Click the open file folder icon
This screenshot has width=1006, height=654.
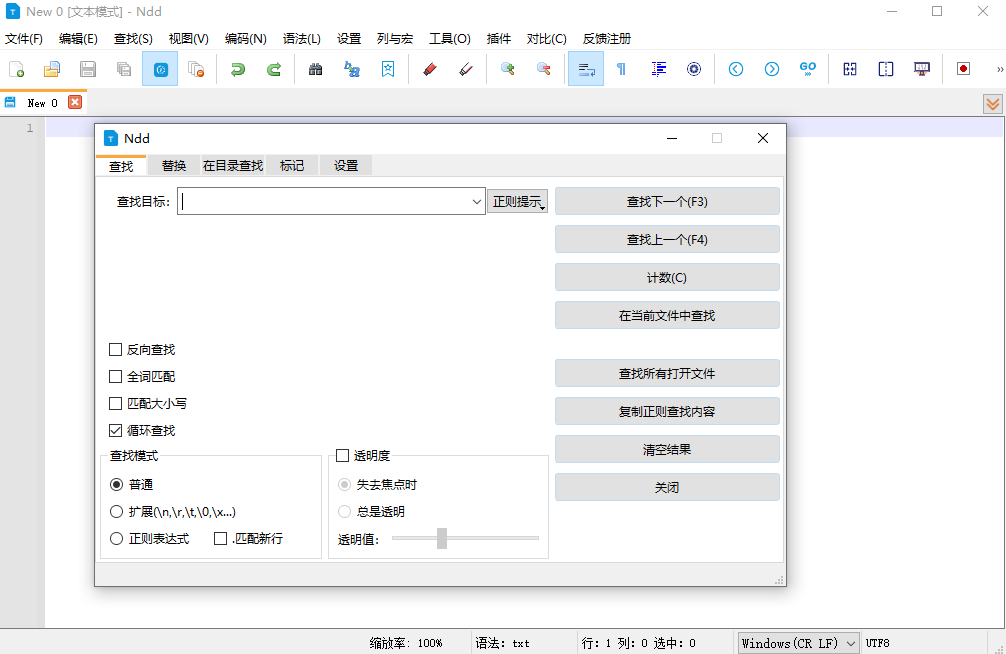click(52, 69)
